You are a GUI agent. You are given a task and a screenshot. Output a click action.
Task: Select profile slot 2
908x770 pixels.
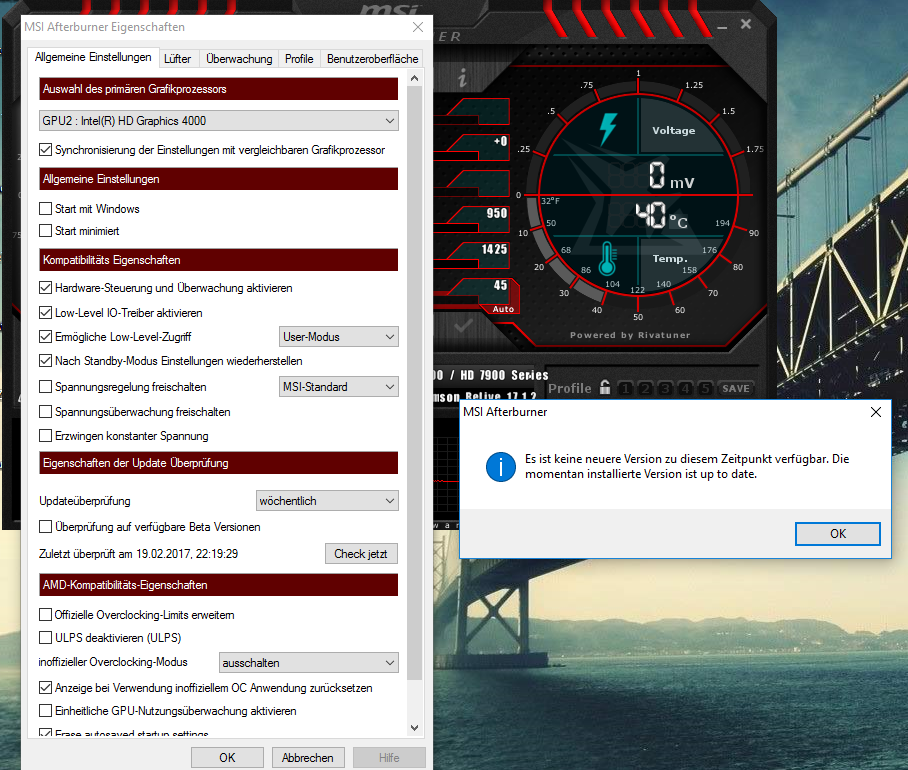click(645, 388)
